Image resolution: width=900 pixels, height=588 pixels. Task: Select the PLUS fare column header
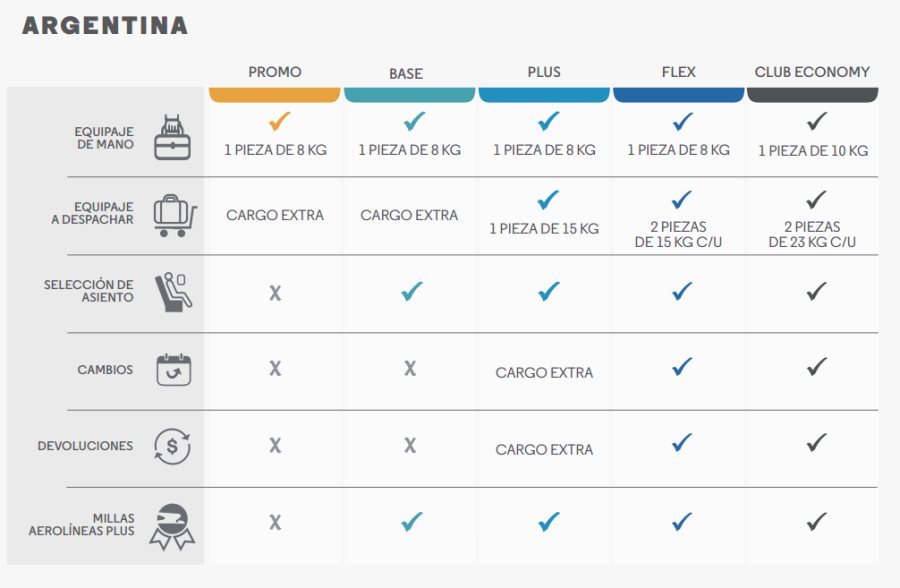point(544,72)
